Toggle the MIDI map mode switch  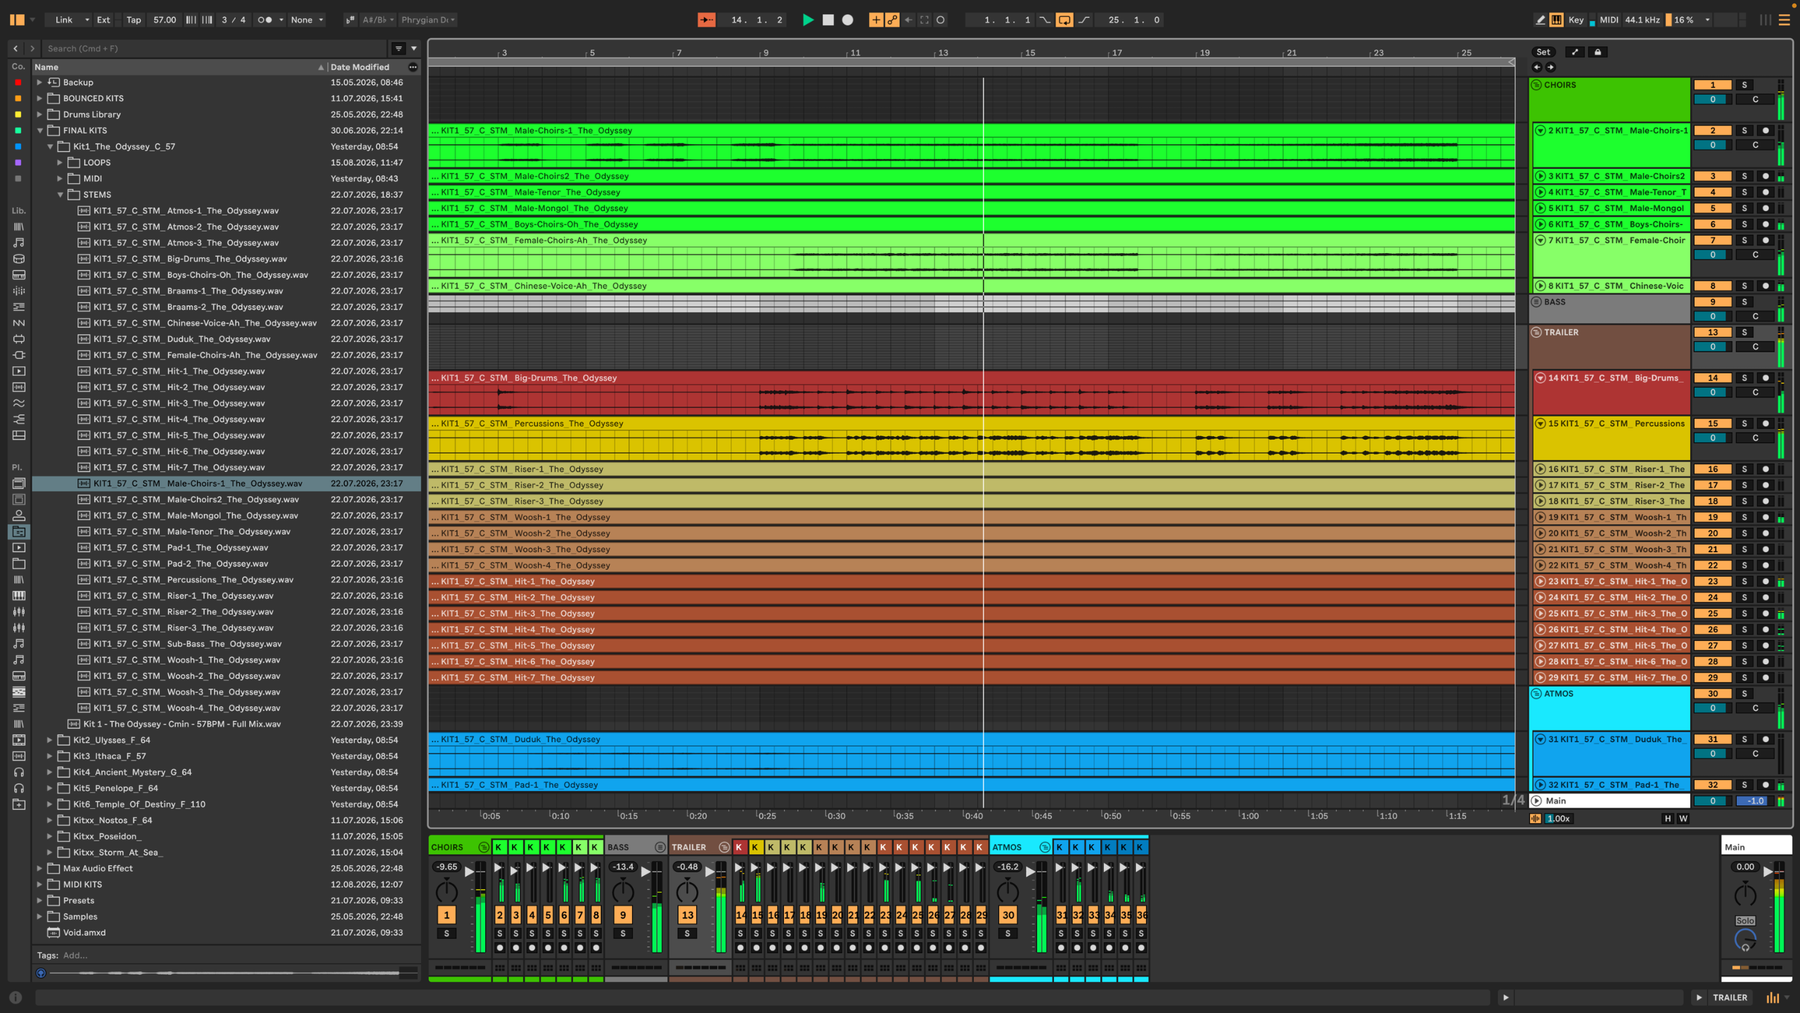click(x=1609, y=20)
